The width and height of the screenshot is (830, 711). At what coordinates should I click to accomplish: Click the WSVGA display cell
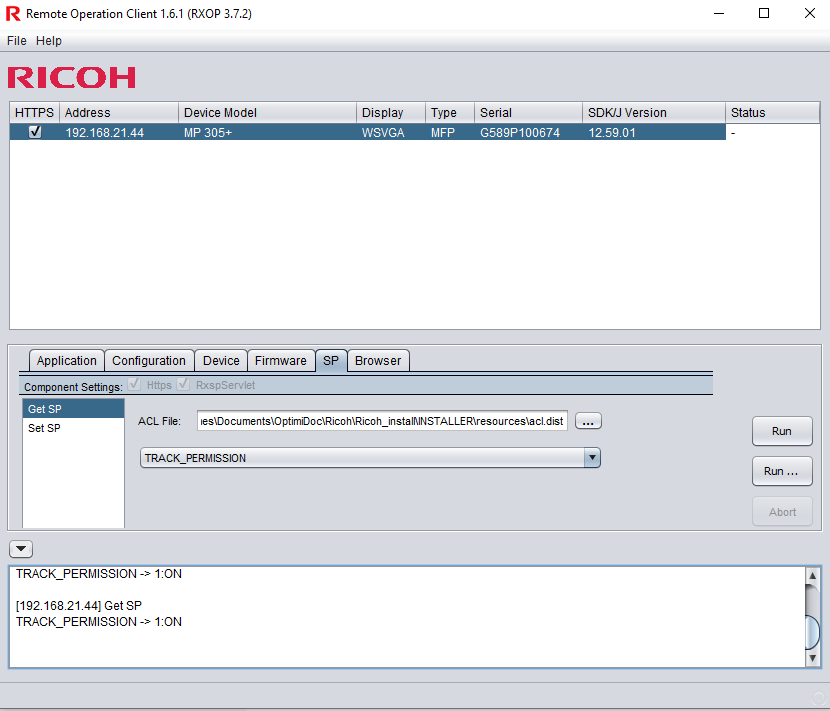[x=391, y=132]
